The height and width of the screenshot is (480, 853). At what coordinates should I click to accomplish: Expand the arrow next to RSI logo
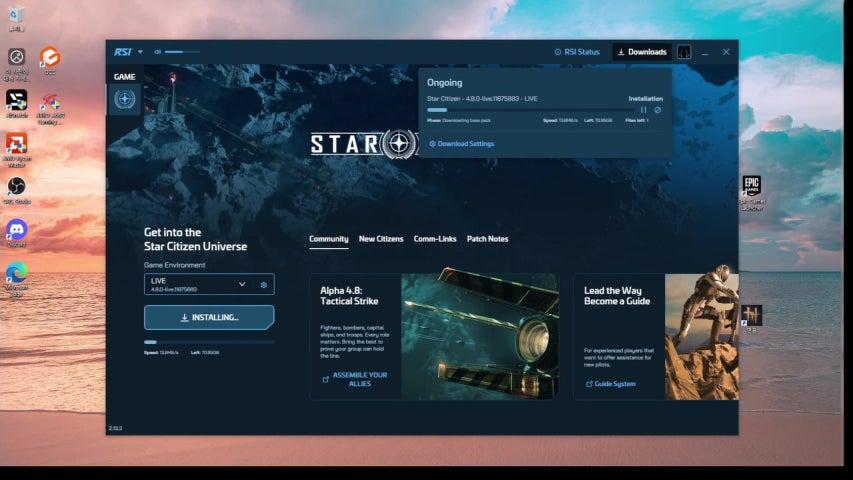pos(140,52)
